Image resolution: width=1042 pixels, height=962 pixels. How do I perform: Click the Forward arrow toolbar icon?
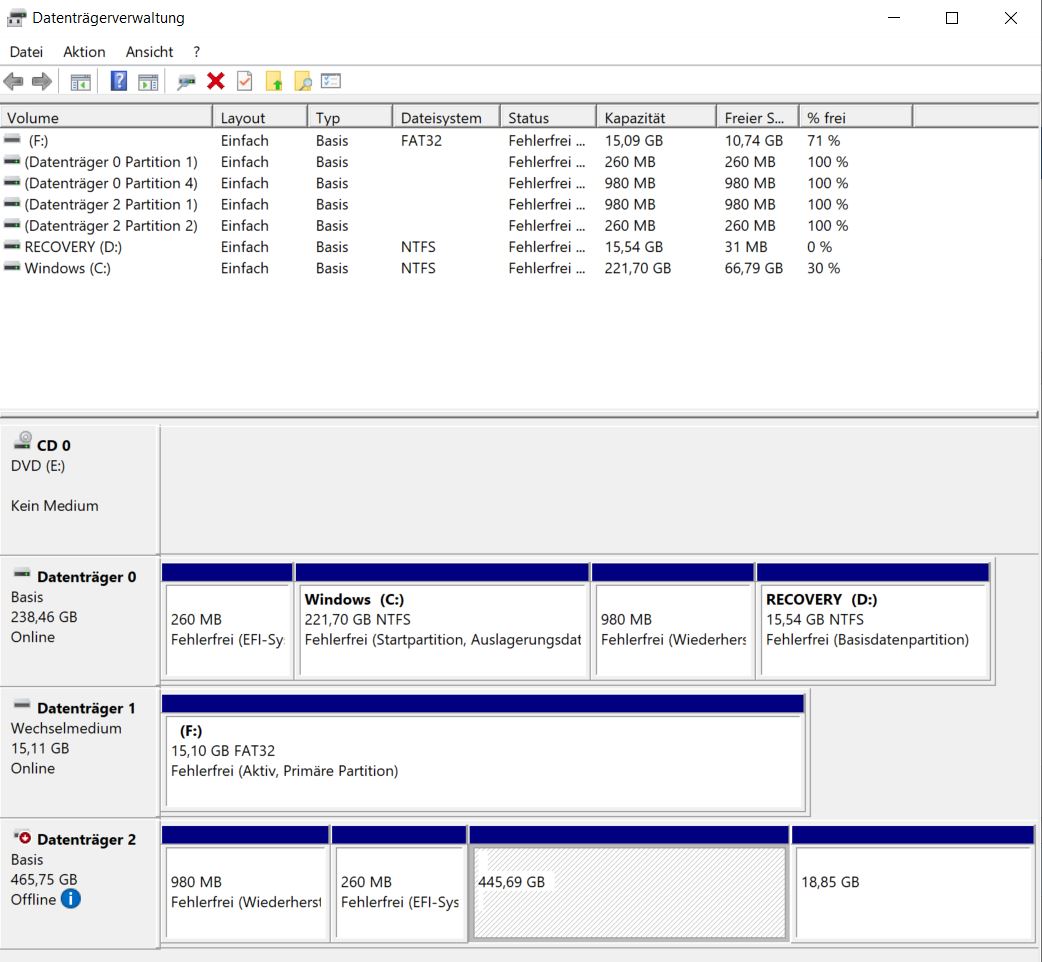[42, 82]
